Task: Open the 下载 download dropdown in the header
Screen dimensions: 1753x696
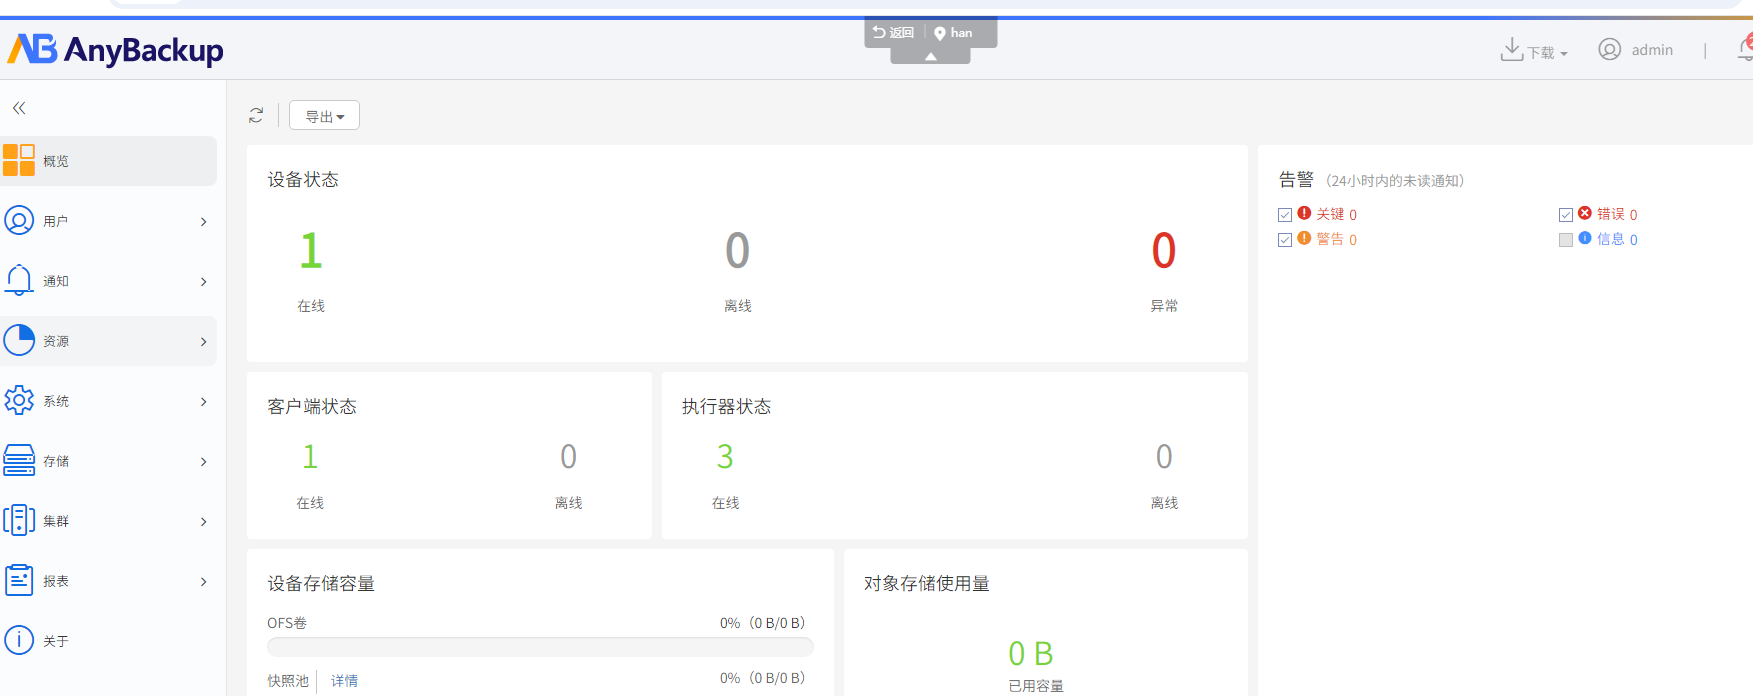Action: [1535, 51]
